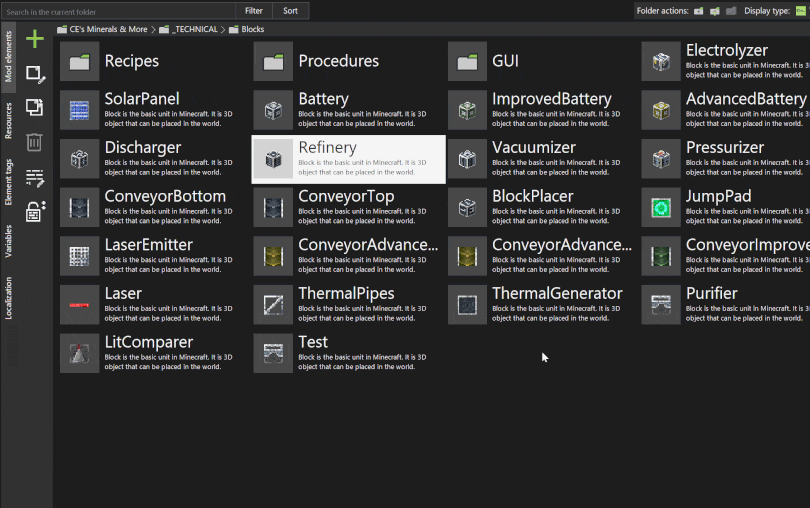Select the ConveyorImprove block icon
The image size is (810, 508).
pyautogui.click(x=661, y=256)
